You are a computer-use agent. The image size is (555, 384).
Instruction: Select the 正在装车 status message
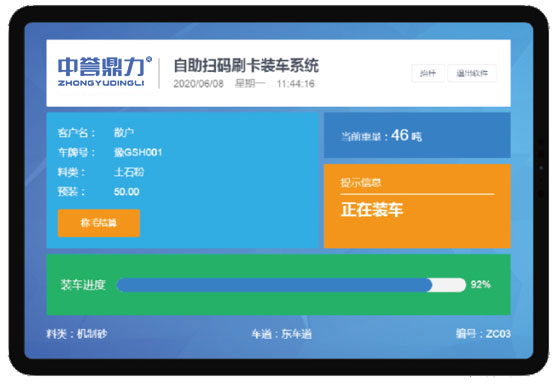coord(372,209)
